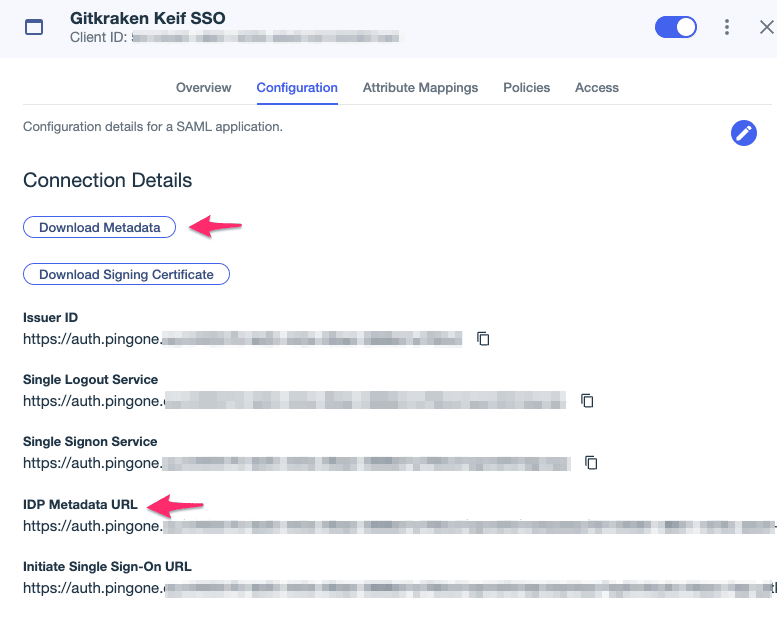This screenshot has width=777, height=619.
Task: Click the pencil edit configuration icon
Action: tap(743, 133)
